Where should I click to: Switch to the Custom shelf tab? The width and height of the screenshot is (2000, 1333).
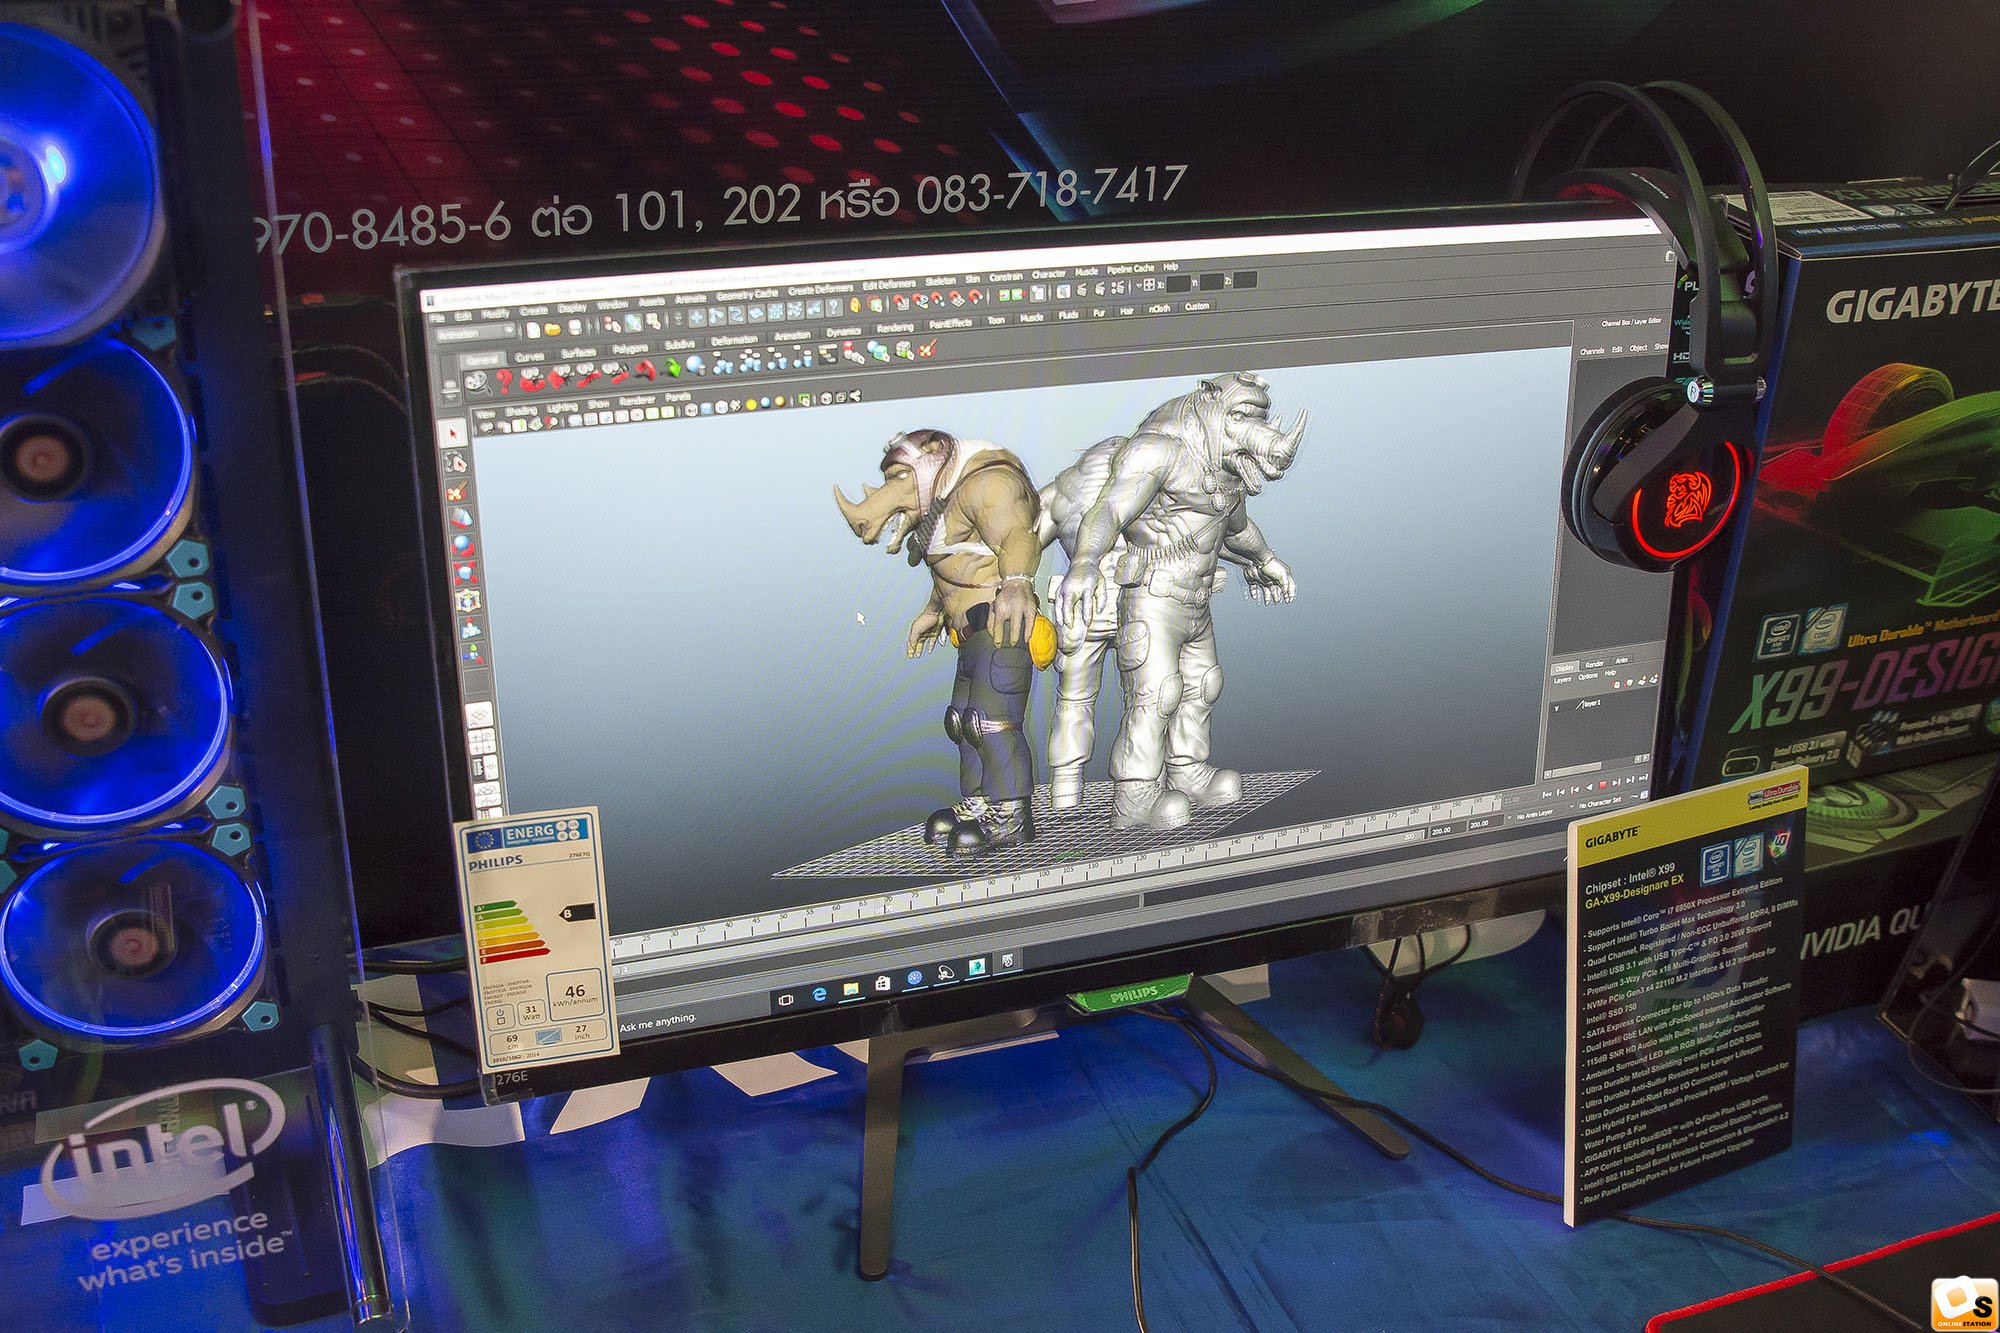pyautogui.click(x=1197, y=306)
